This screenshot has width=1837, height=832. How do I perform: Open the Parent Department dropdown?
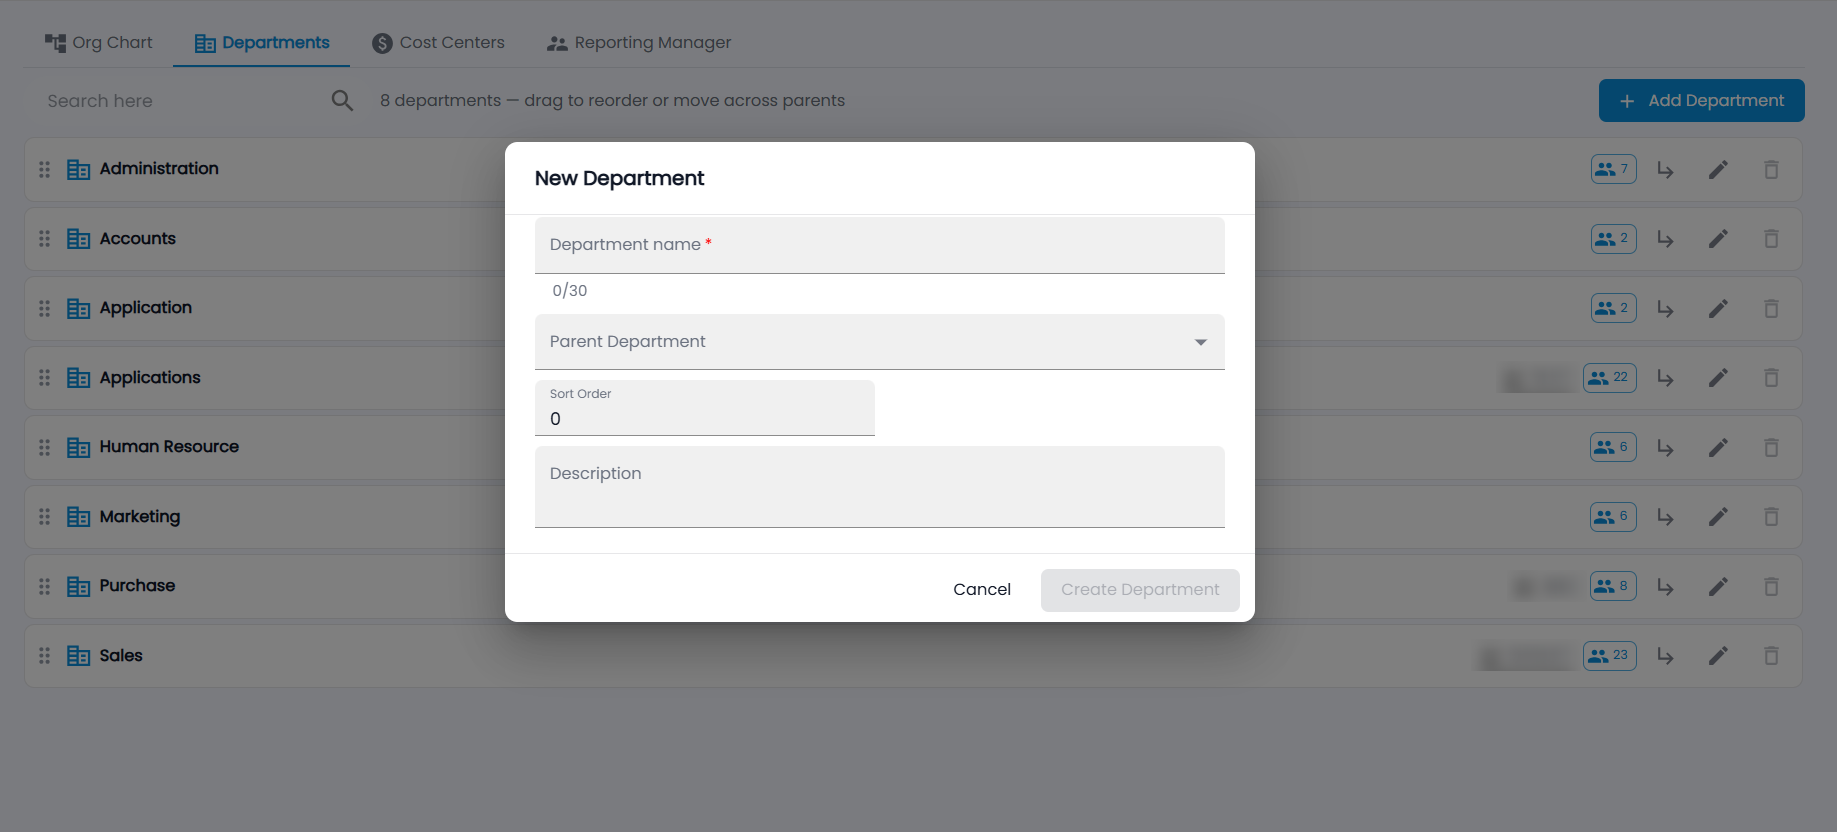point(880,342)
